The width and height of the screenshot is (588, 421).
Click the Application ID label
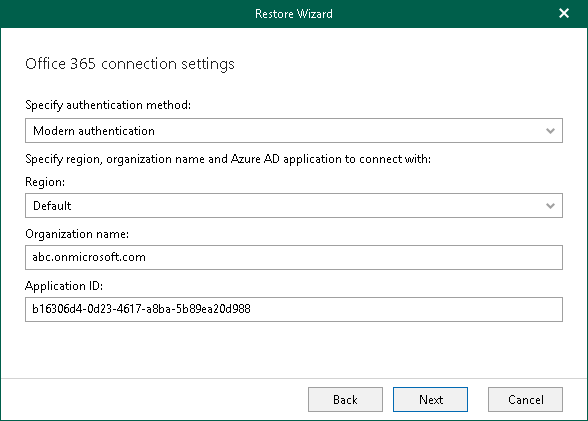(64, 286)
